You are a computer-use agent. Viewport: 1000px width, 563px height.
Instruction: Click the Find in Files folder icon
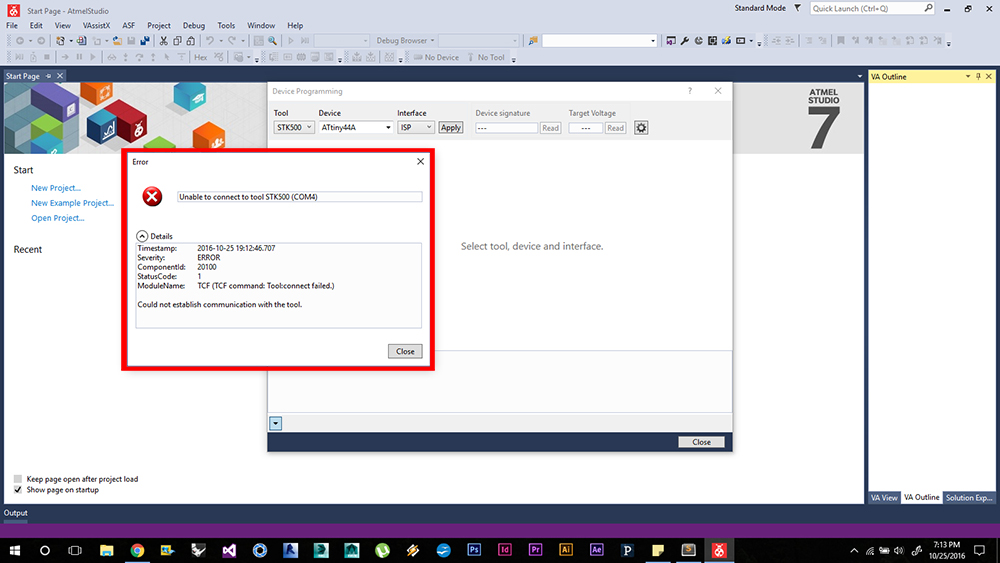coord(533,41)
